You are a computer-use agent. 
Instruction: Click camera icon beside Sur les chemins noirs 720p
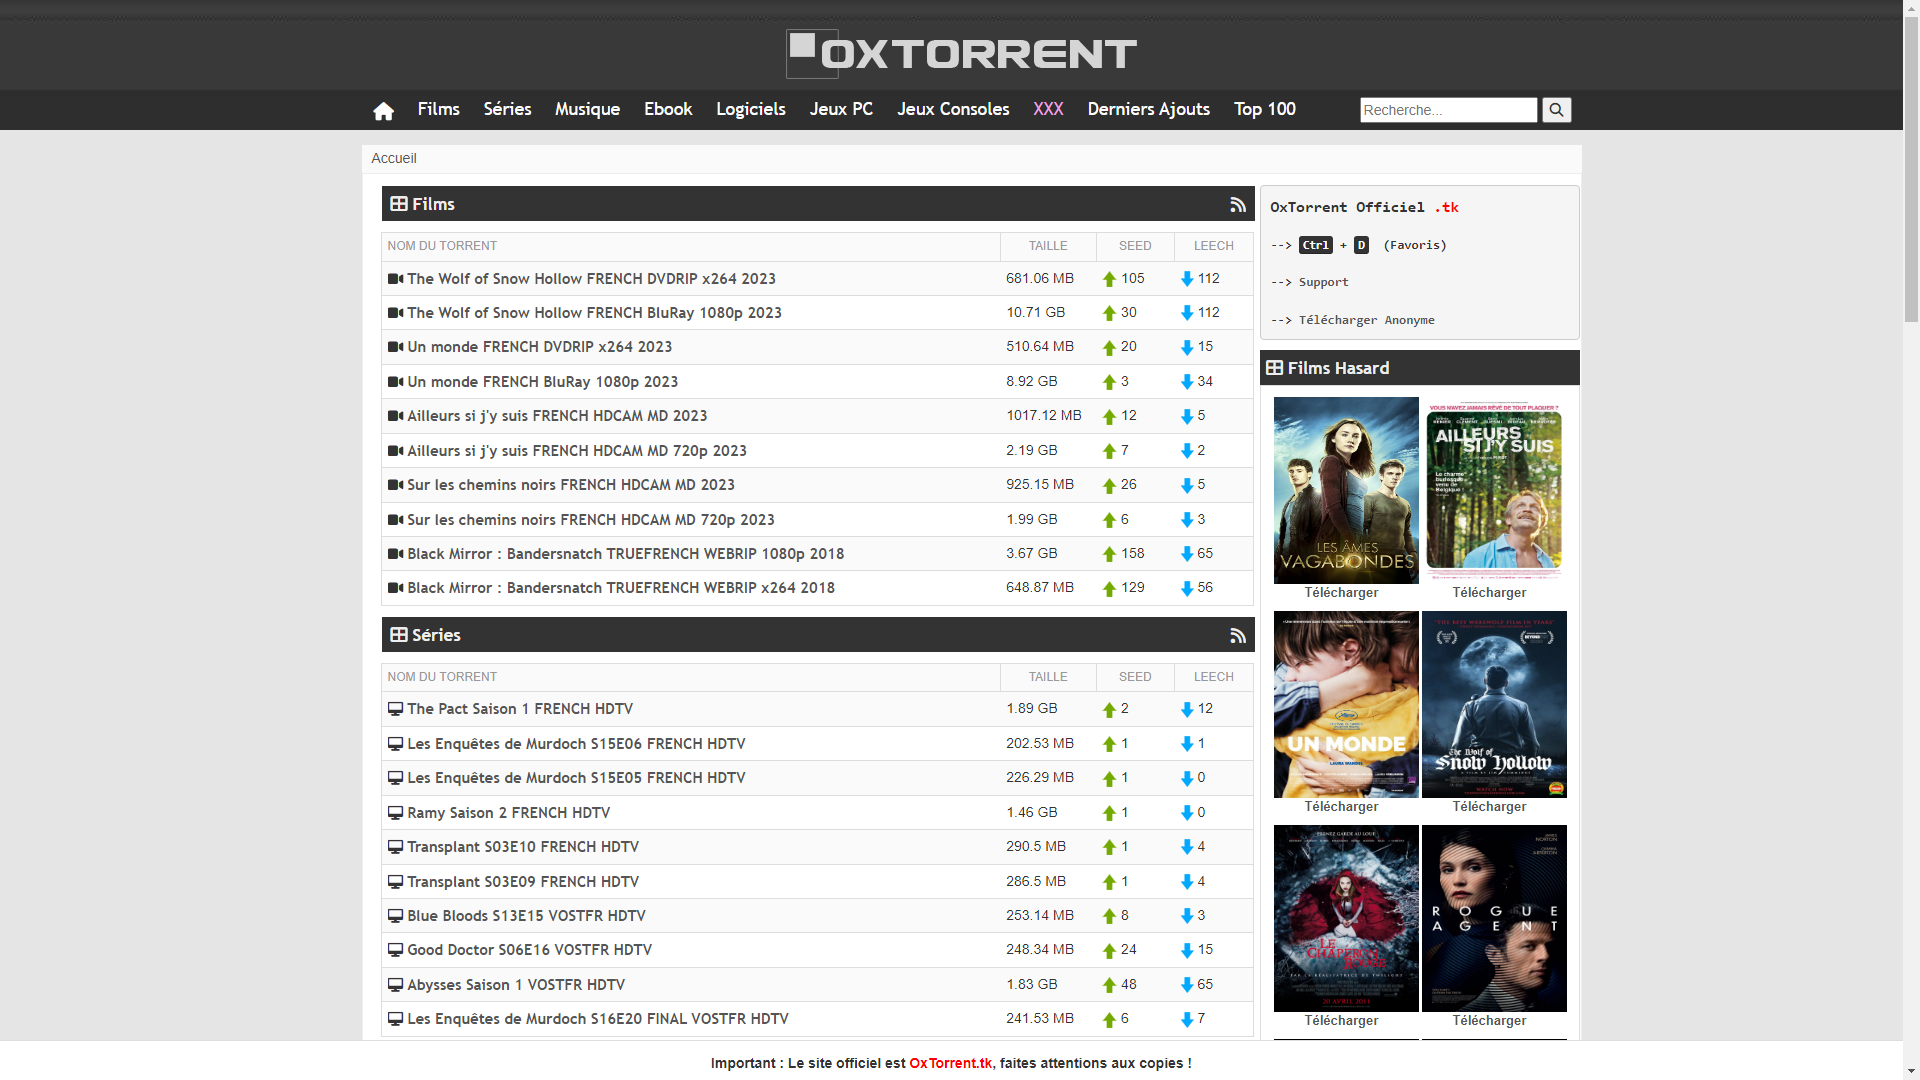point(395,520)
